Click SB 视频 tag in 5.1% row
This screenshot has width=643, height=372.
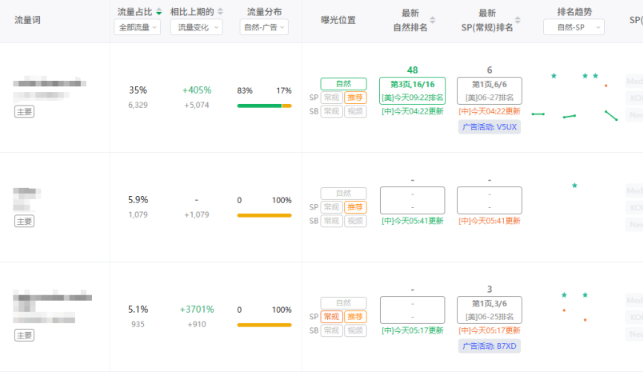355,330
